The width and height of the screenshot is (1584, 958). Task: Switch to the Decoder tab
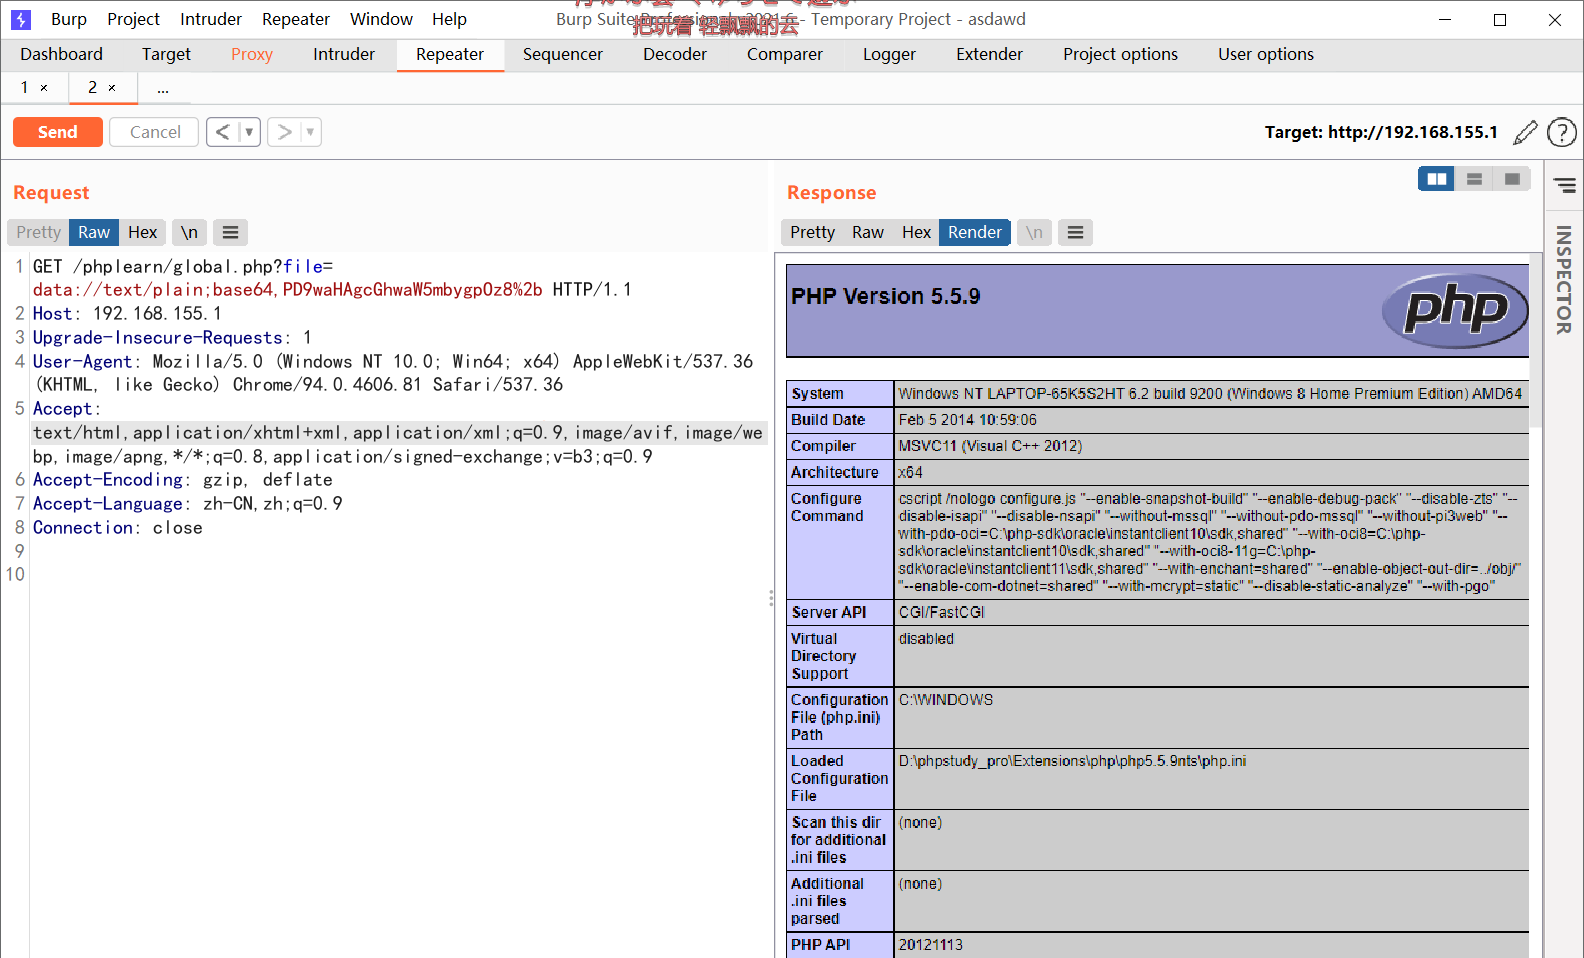(x=675, y=54)
